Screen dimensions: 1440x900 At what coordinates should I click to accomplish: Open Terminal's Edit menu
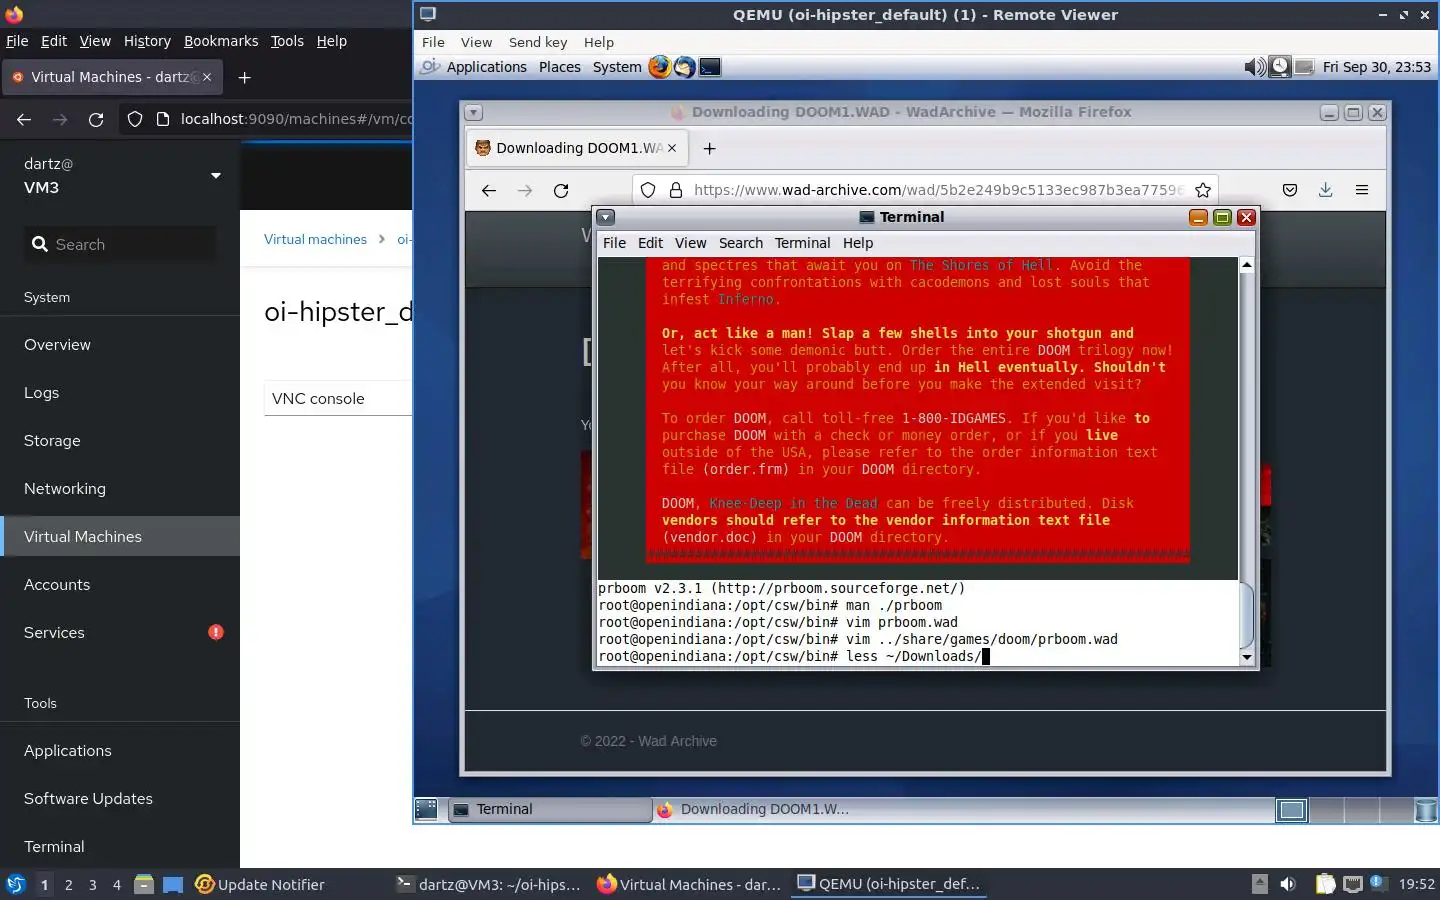point(650,243)
